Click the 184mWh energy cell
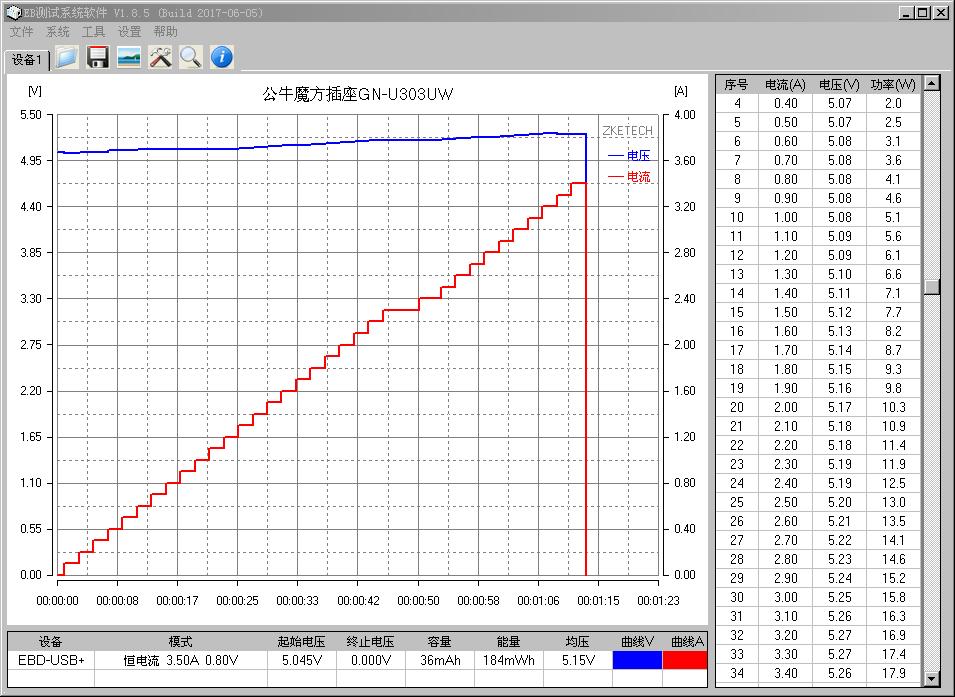The height and width of the screenshot is (697, 955). tap(509, 660)
